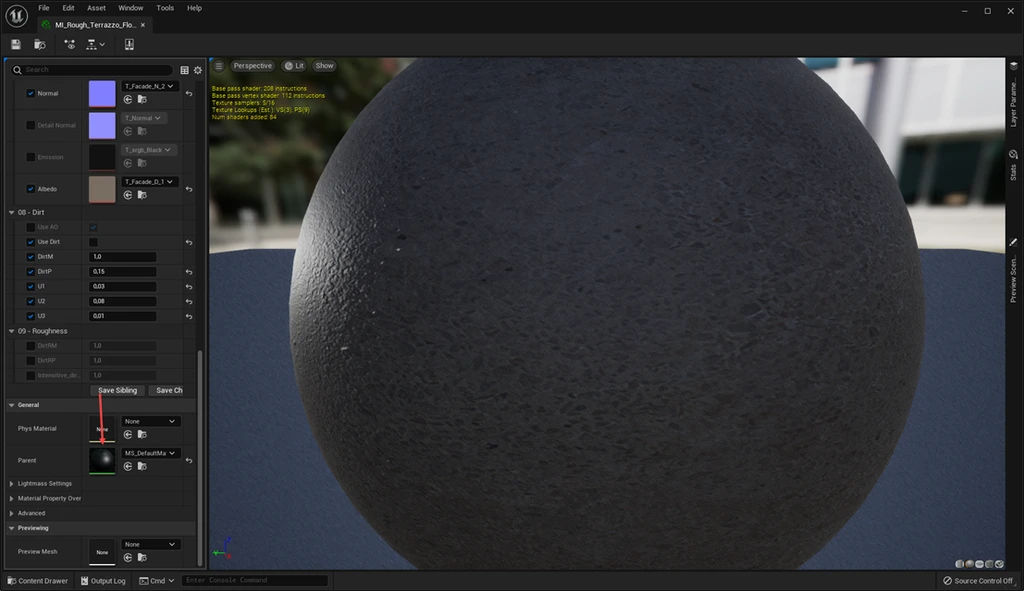Expand Lightmass Settings section

tap(12, 484)
